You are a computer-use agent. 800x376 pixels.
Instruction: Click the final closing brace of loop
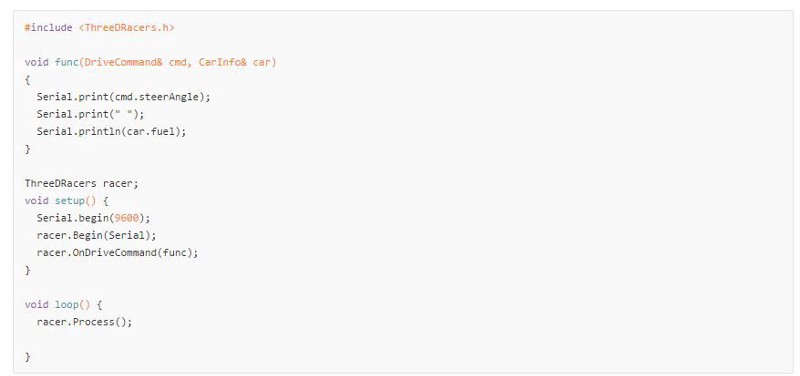[x=28, y=357]
